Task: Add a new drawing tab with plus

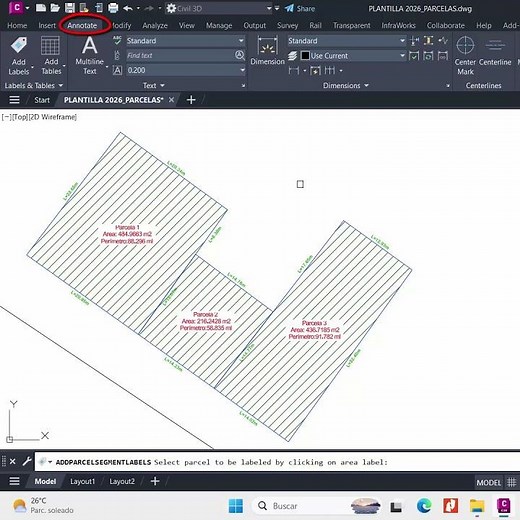Action: pyautogui.click(x=191, y=100)
